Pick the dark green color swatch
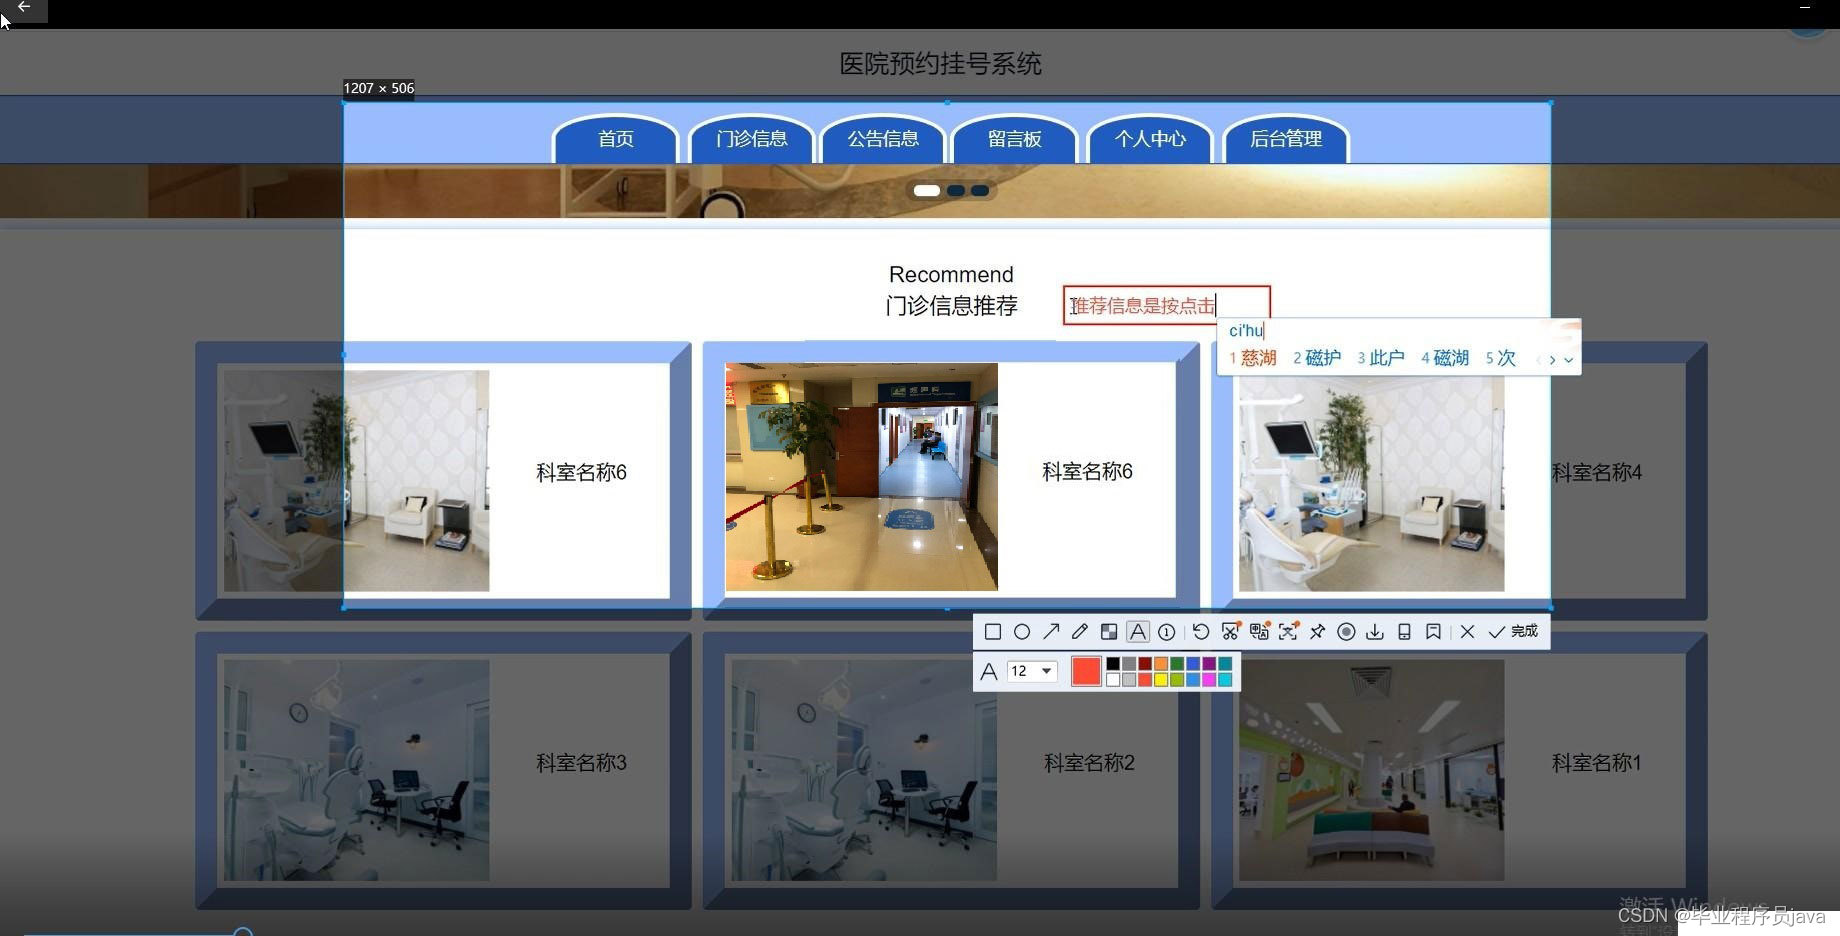The width and height of the screenshot is (1840, 936). point(1177,664)
